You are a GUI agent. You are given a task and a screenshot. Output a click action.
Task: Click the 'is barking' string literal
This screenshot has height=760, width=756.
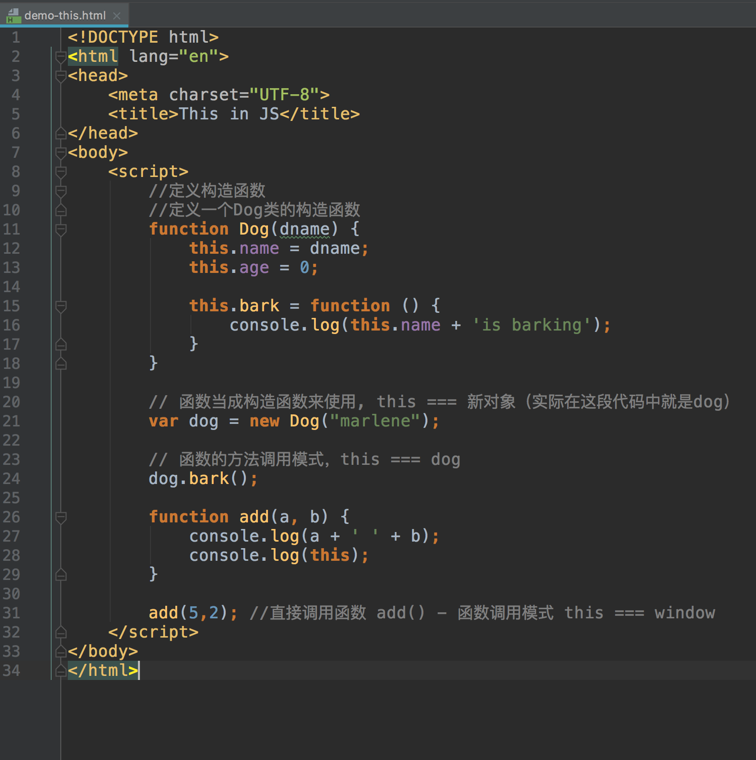click(532, 325)
